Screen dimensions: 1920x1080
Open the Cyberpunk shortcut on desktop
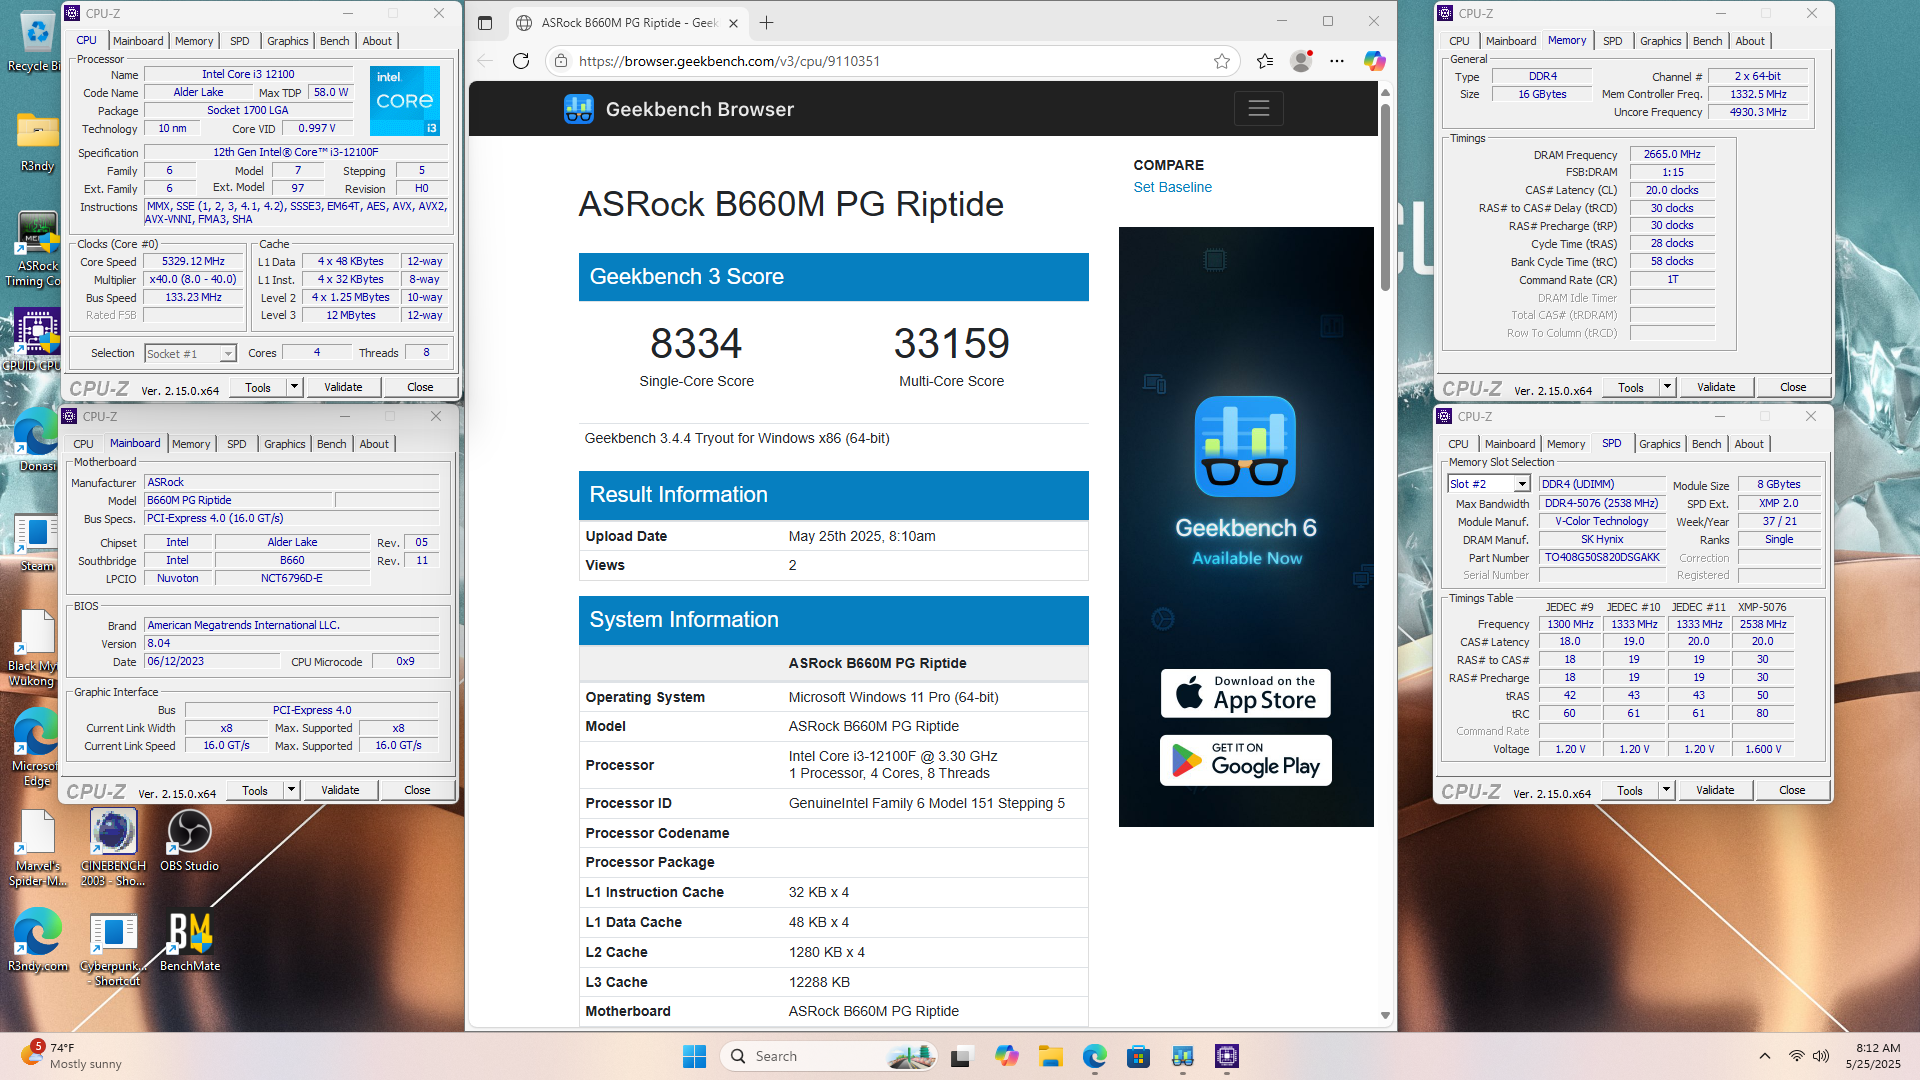coord(113,948)
